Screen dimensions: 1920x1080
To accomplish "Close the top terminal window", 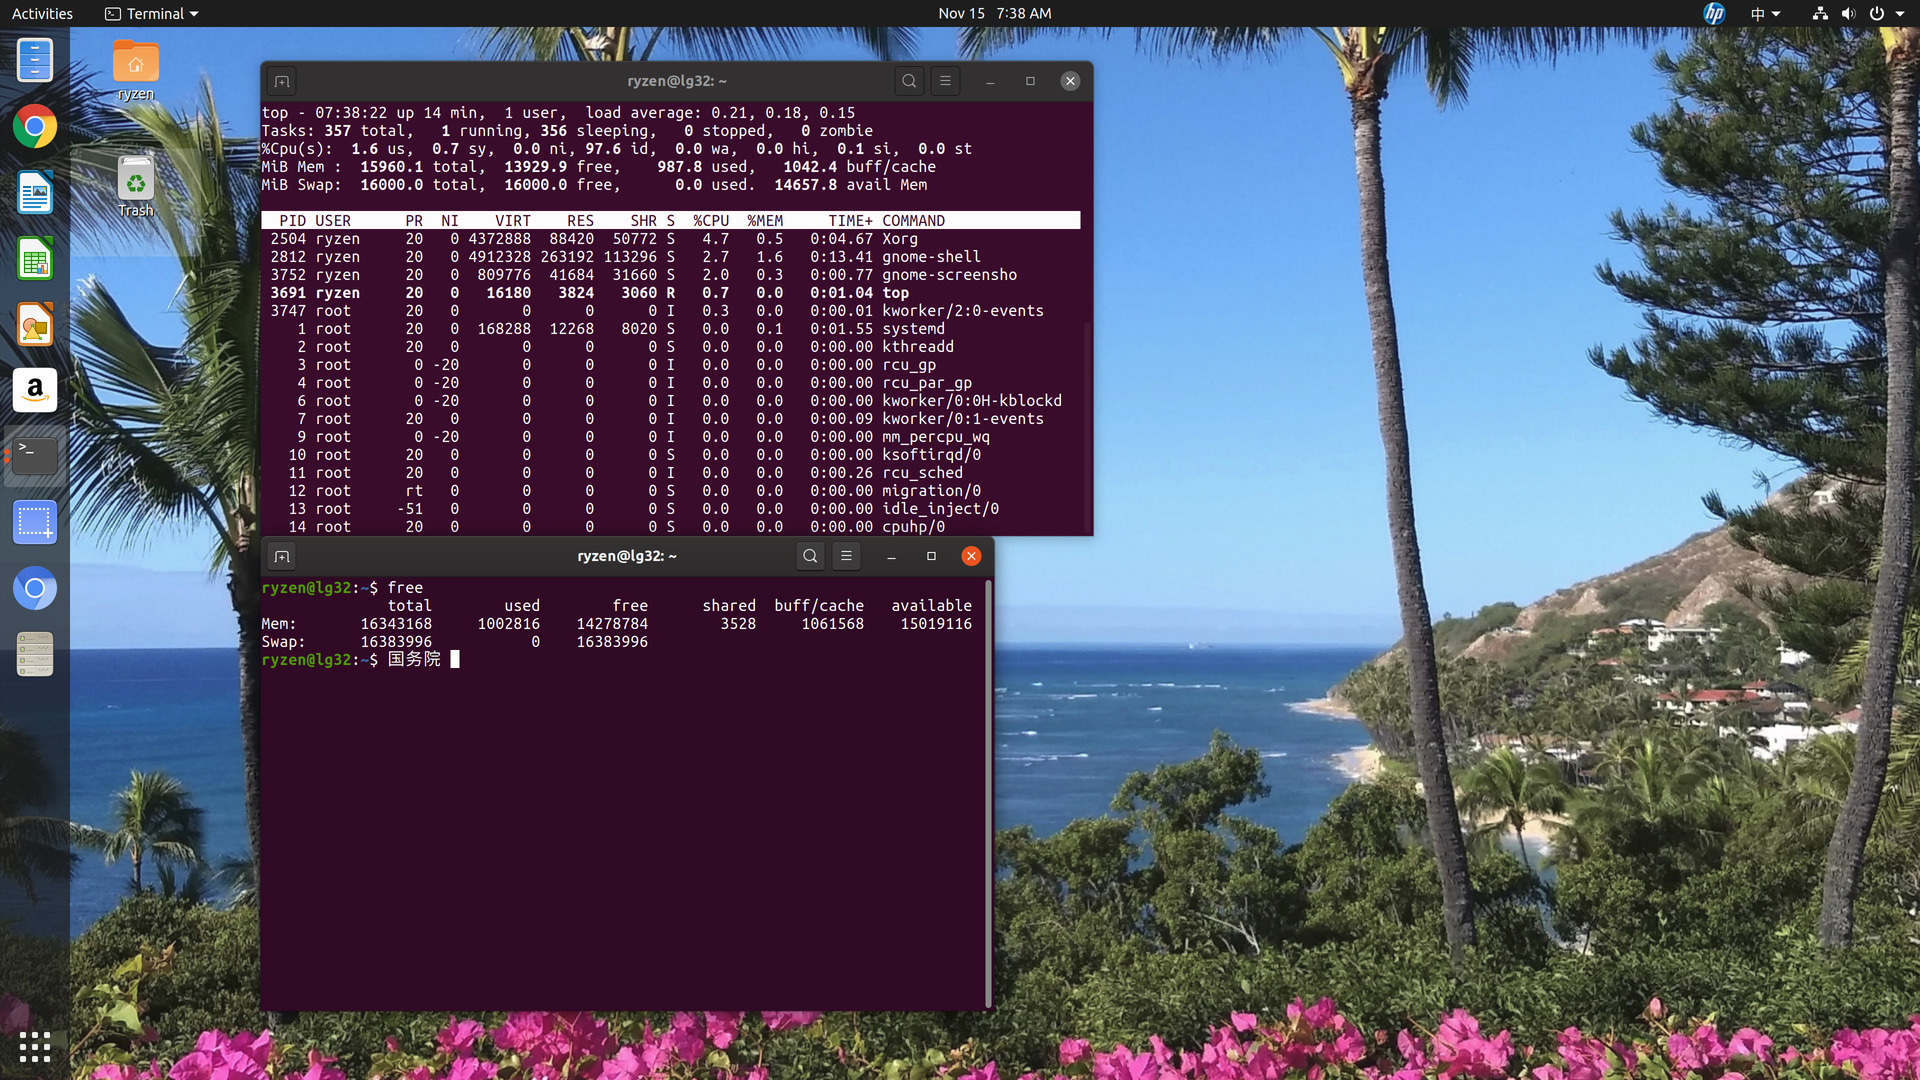I will [1070, 82].
